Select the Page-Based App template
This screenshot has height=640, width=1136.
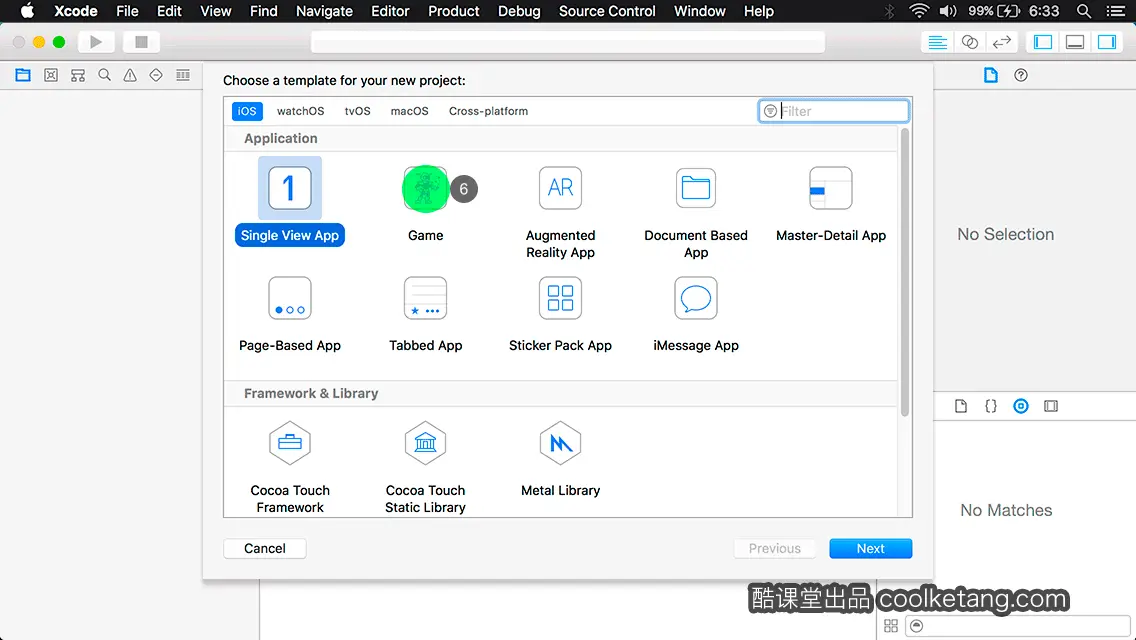[x=290, y=313]
